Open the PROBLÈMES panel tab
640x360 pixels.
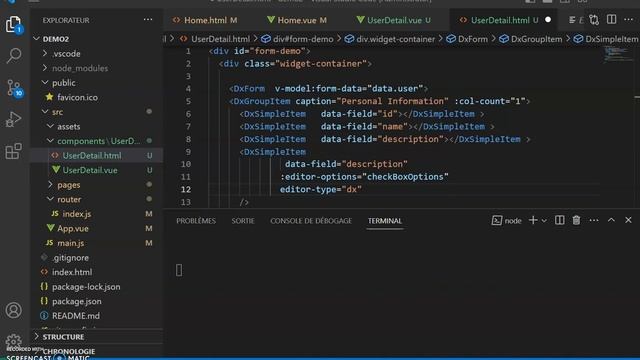click(196, 221)
